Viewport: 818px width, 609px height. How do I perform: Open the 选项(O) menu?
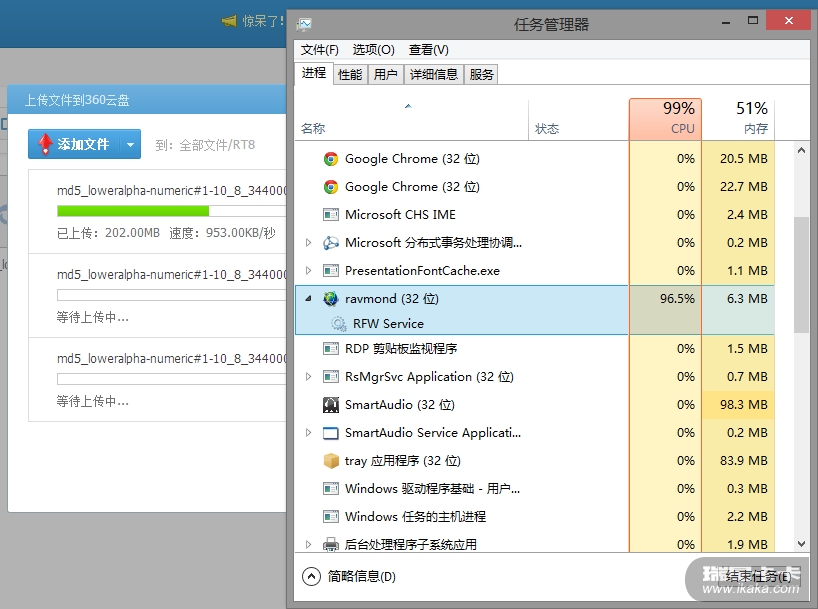click(374, 50)
